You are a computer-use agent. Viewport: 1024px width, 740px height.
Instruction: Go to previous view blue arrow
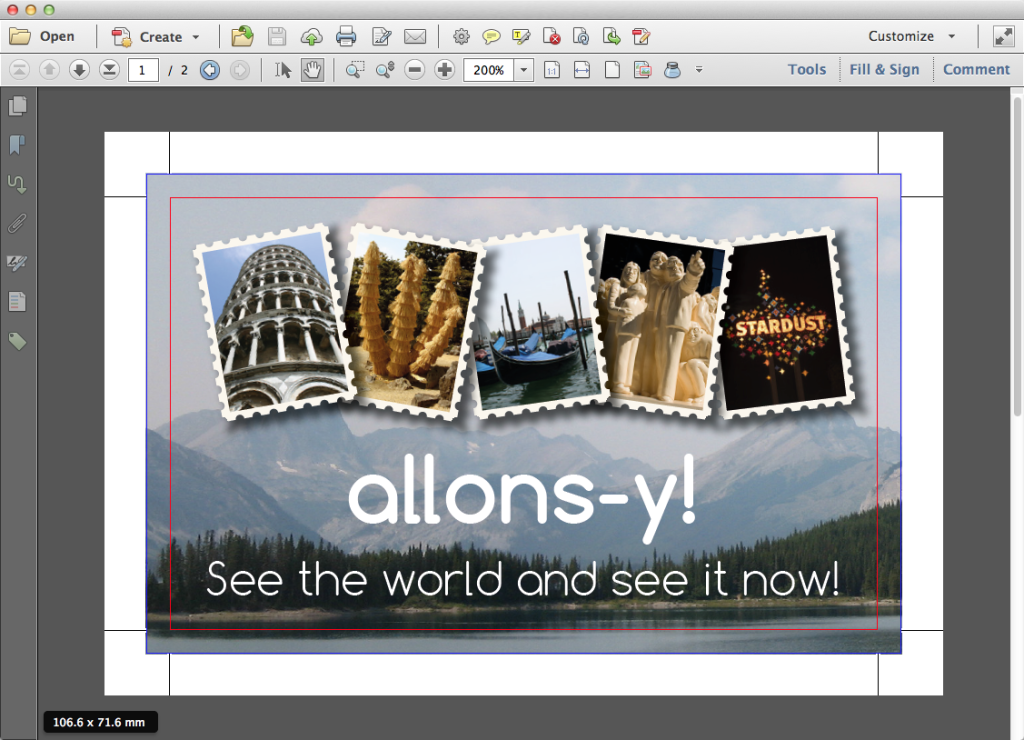(x=210, y=70)
